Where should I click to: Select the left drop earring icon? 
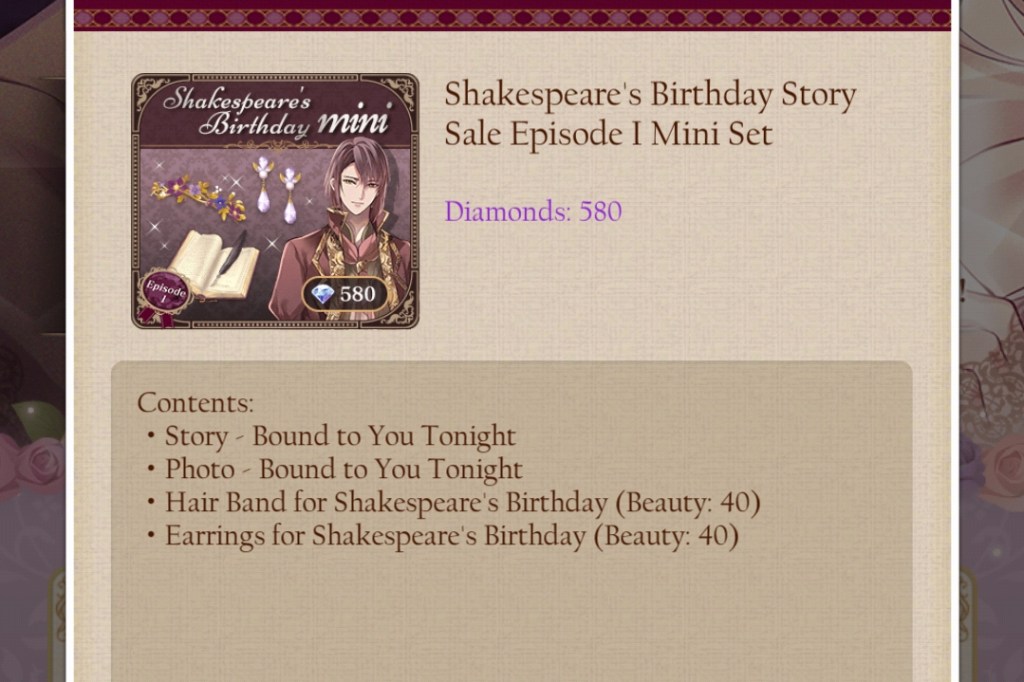263,183
